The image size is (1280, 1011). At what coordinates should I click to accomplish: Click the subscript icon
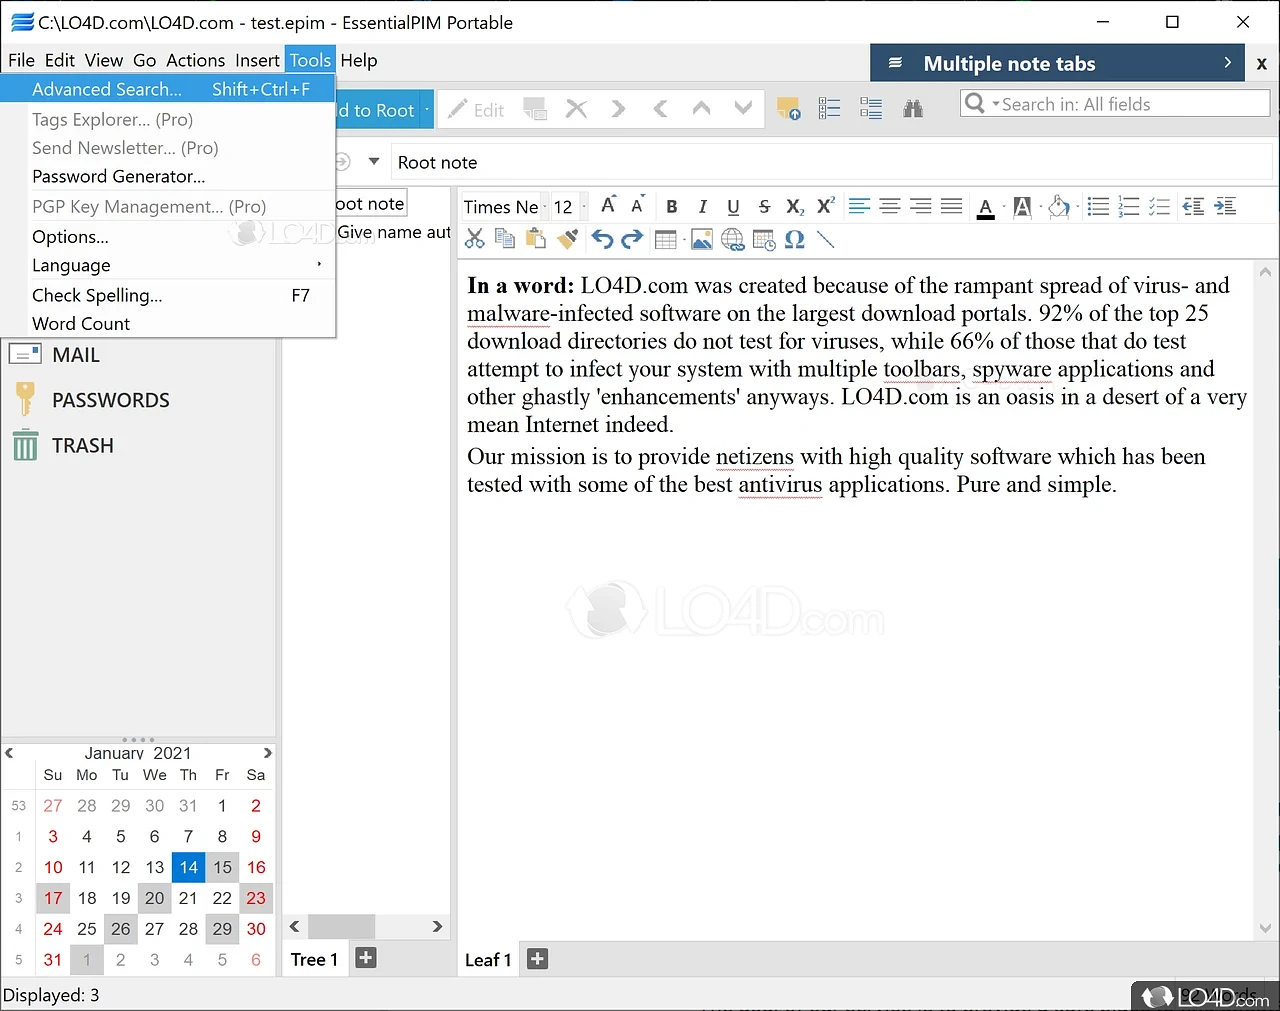tap(795, 207)
